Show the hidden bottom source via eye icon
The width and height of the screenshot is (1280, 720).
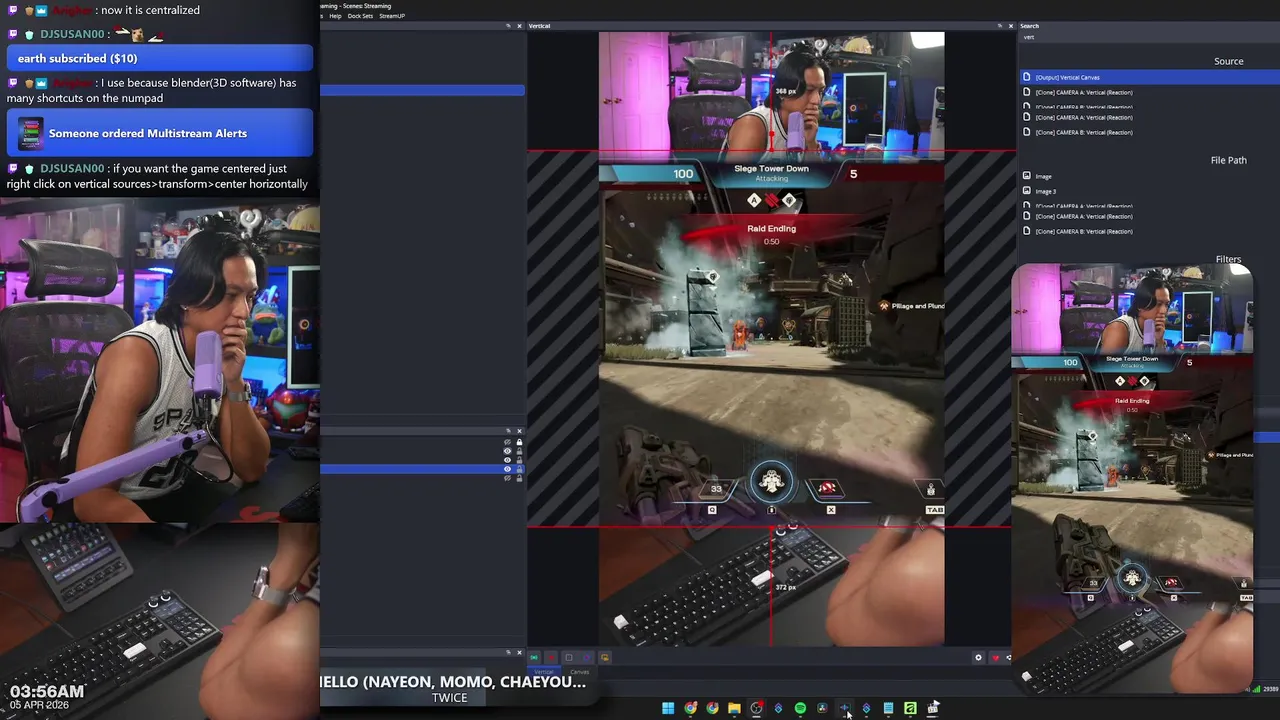coord(507,478)
